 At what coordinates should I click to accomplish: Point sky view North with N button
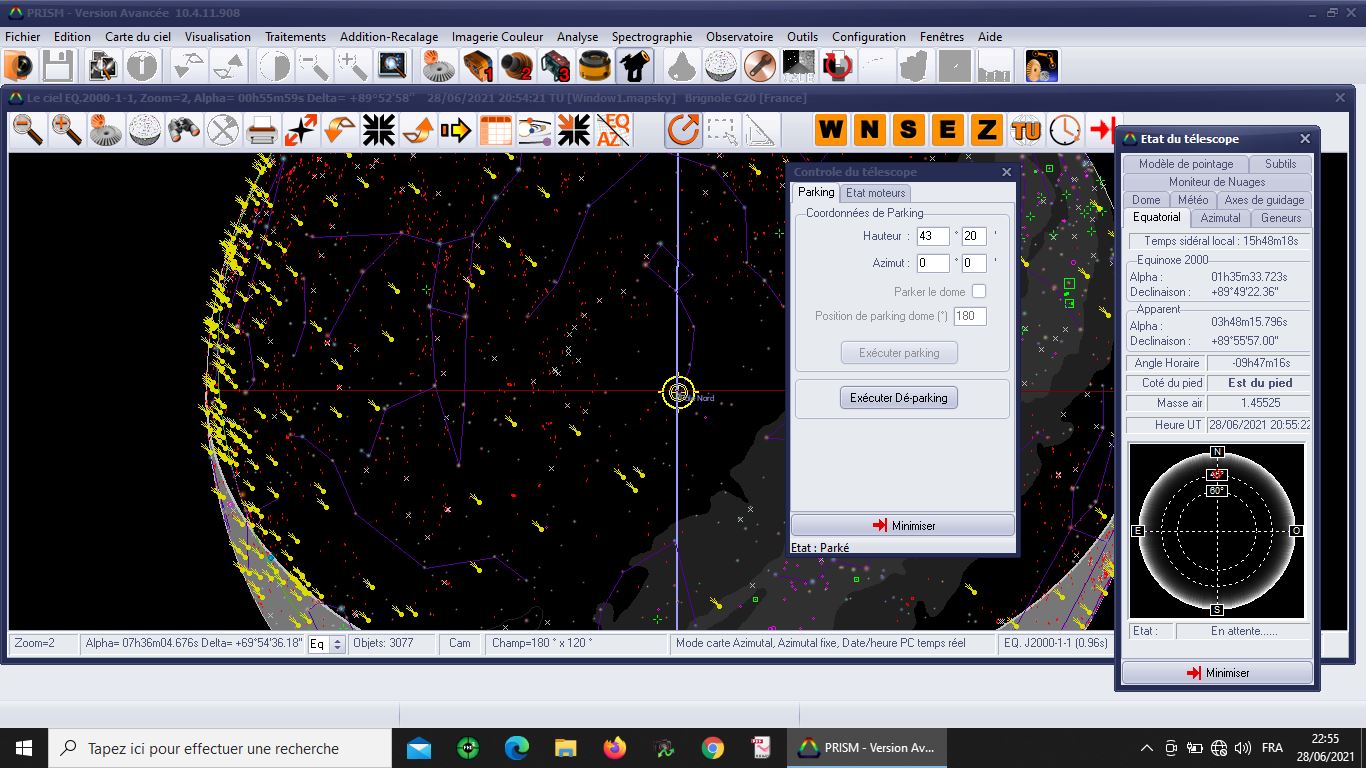tap(869, 130)
